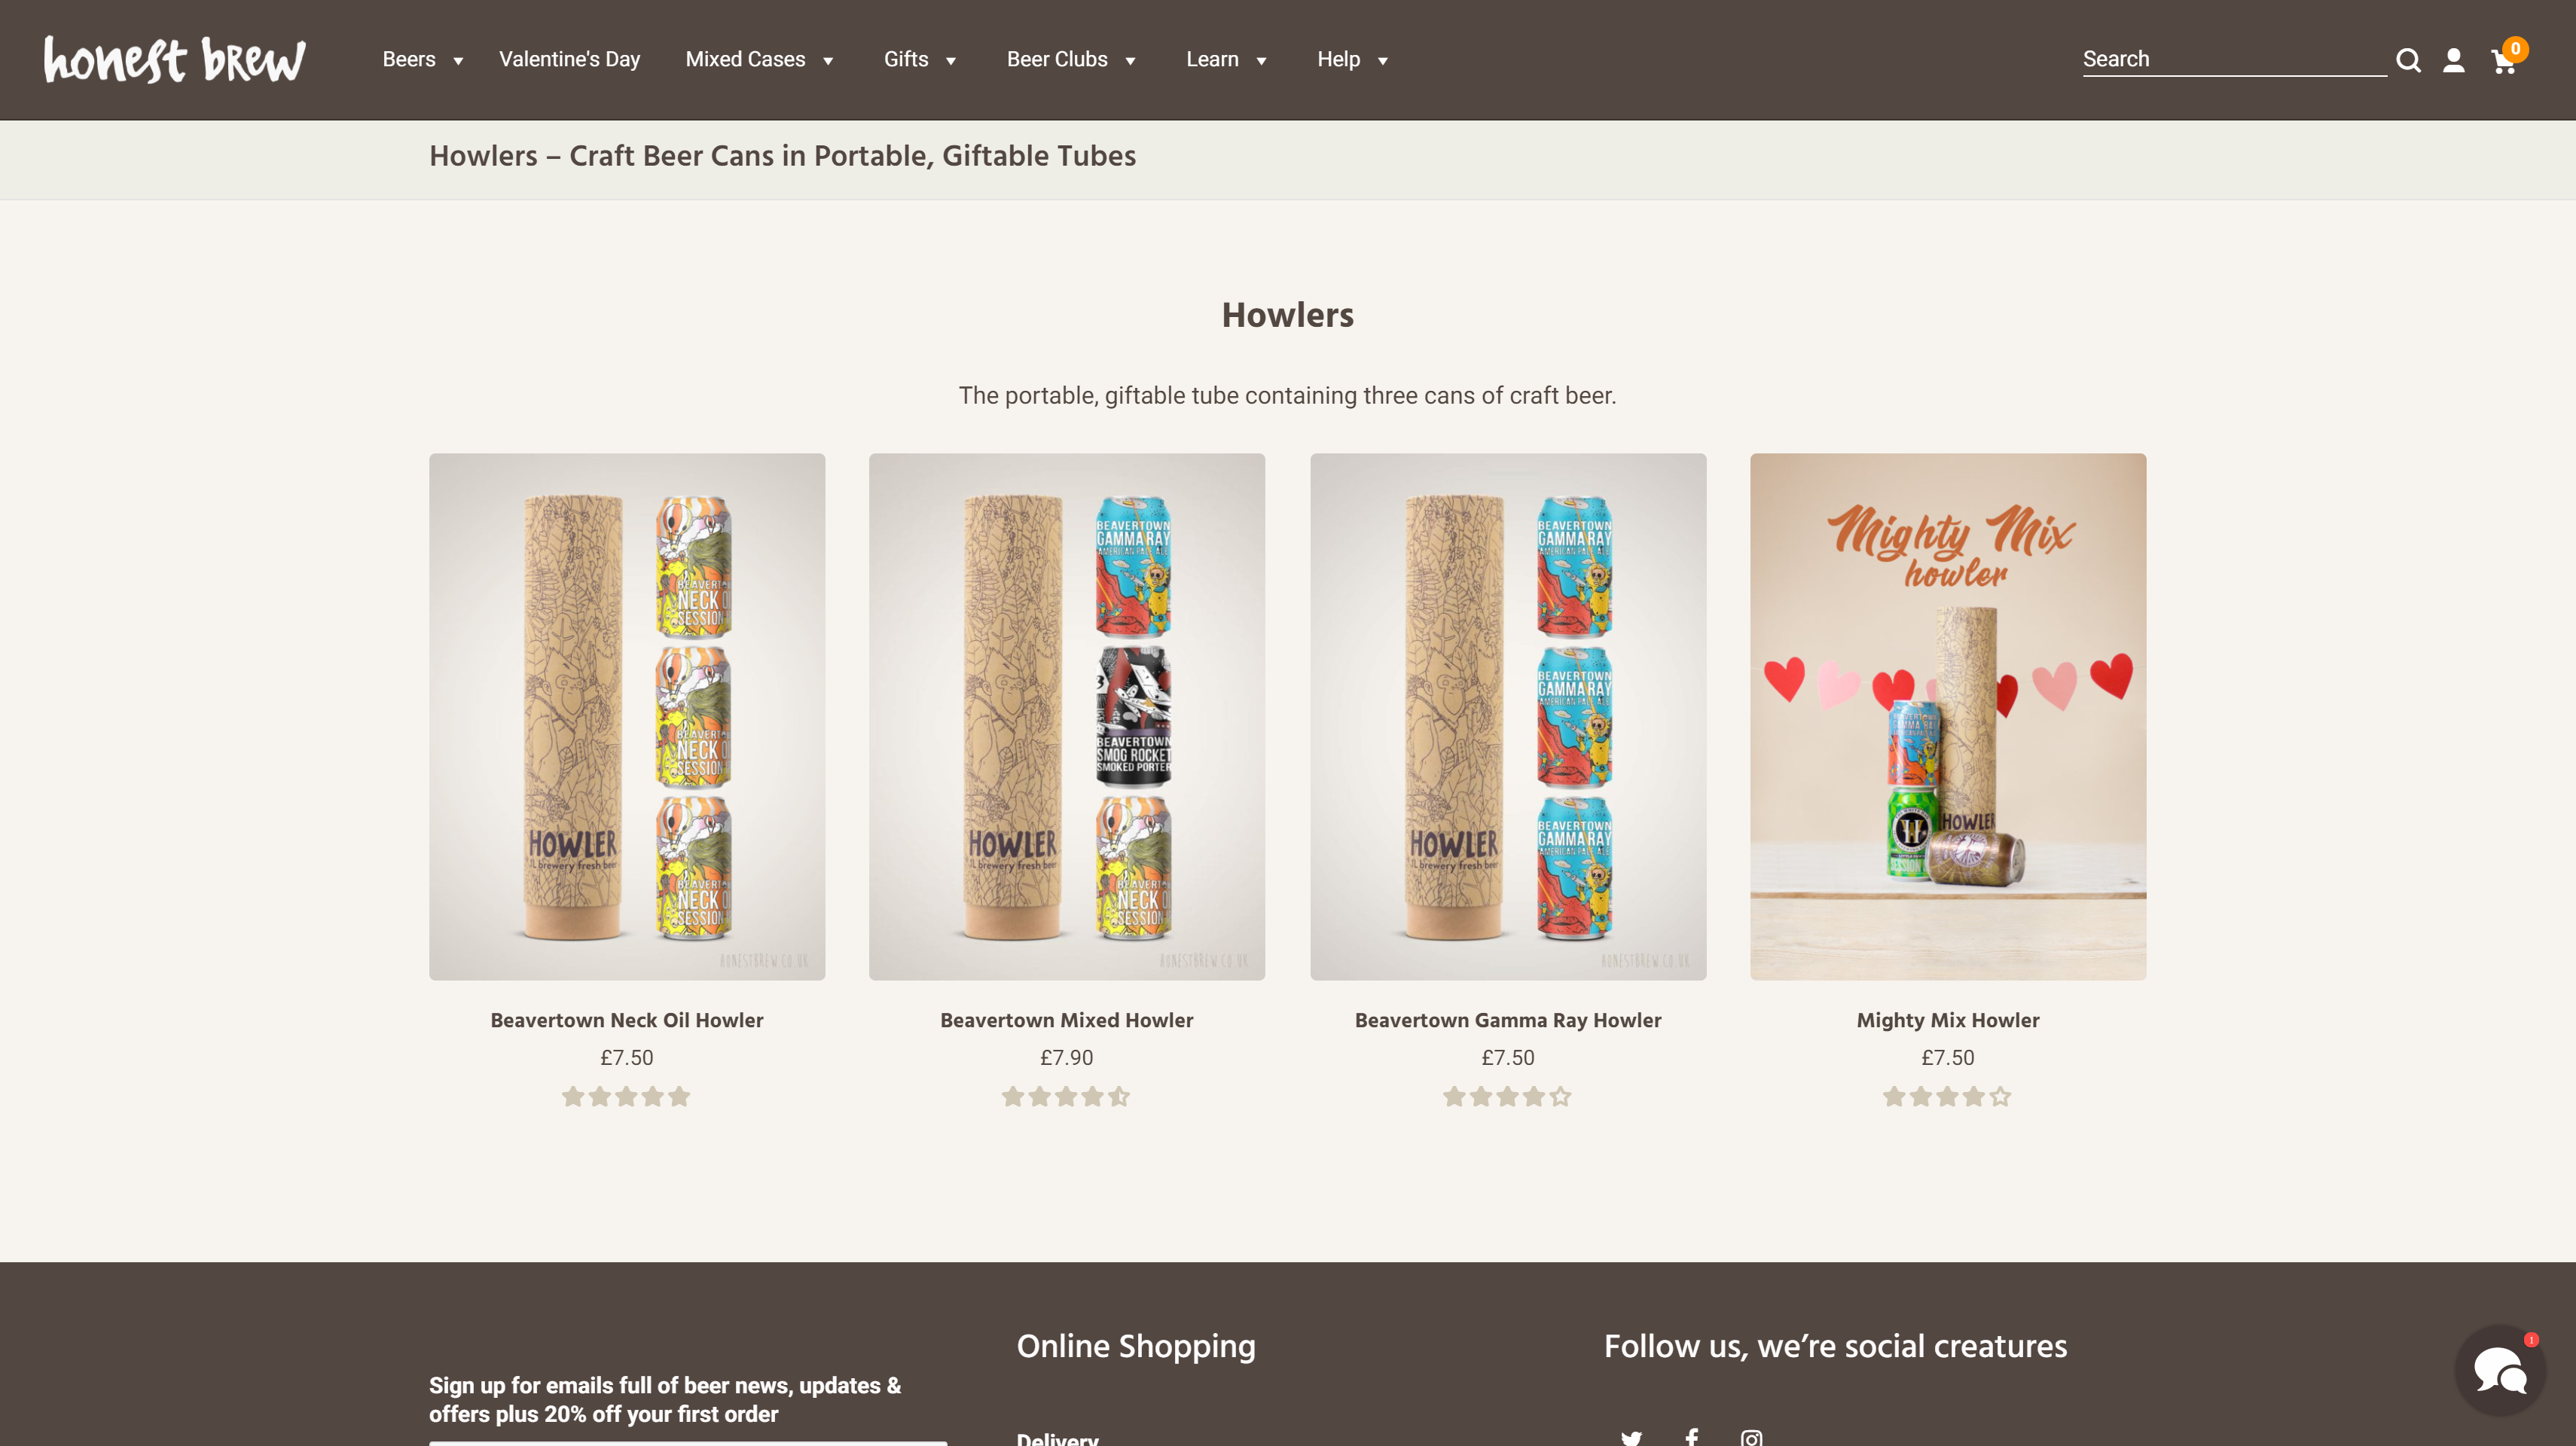This screenshot has width=2576, height=1446.
Task: Open the user account icon
Action: [2453, 60]
